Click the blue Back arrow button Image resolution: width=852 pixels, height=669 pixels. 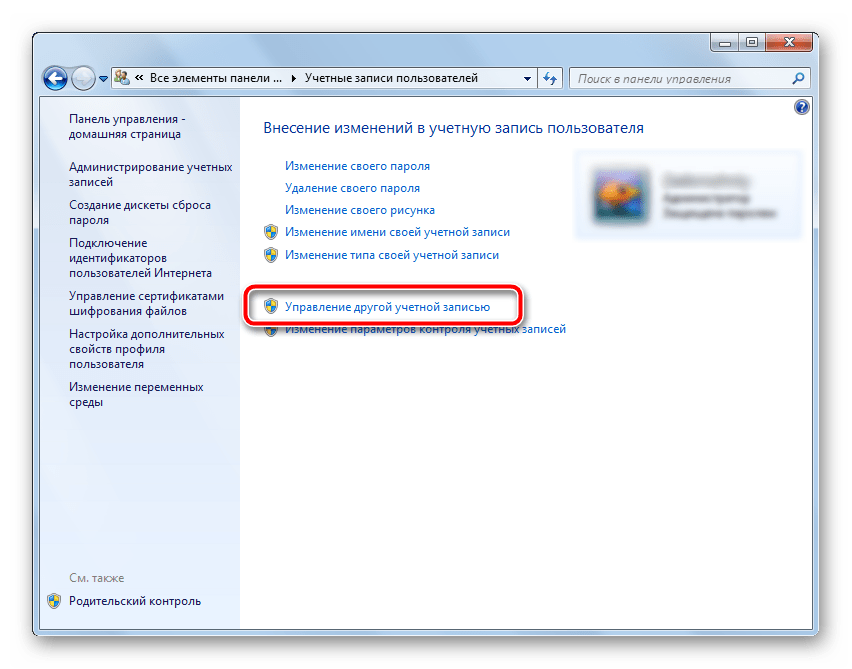coord(55,79)
